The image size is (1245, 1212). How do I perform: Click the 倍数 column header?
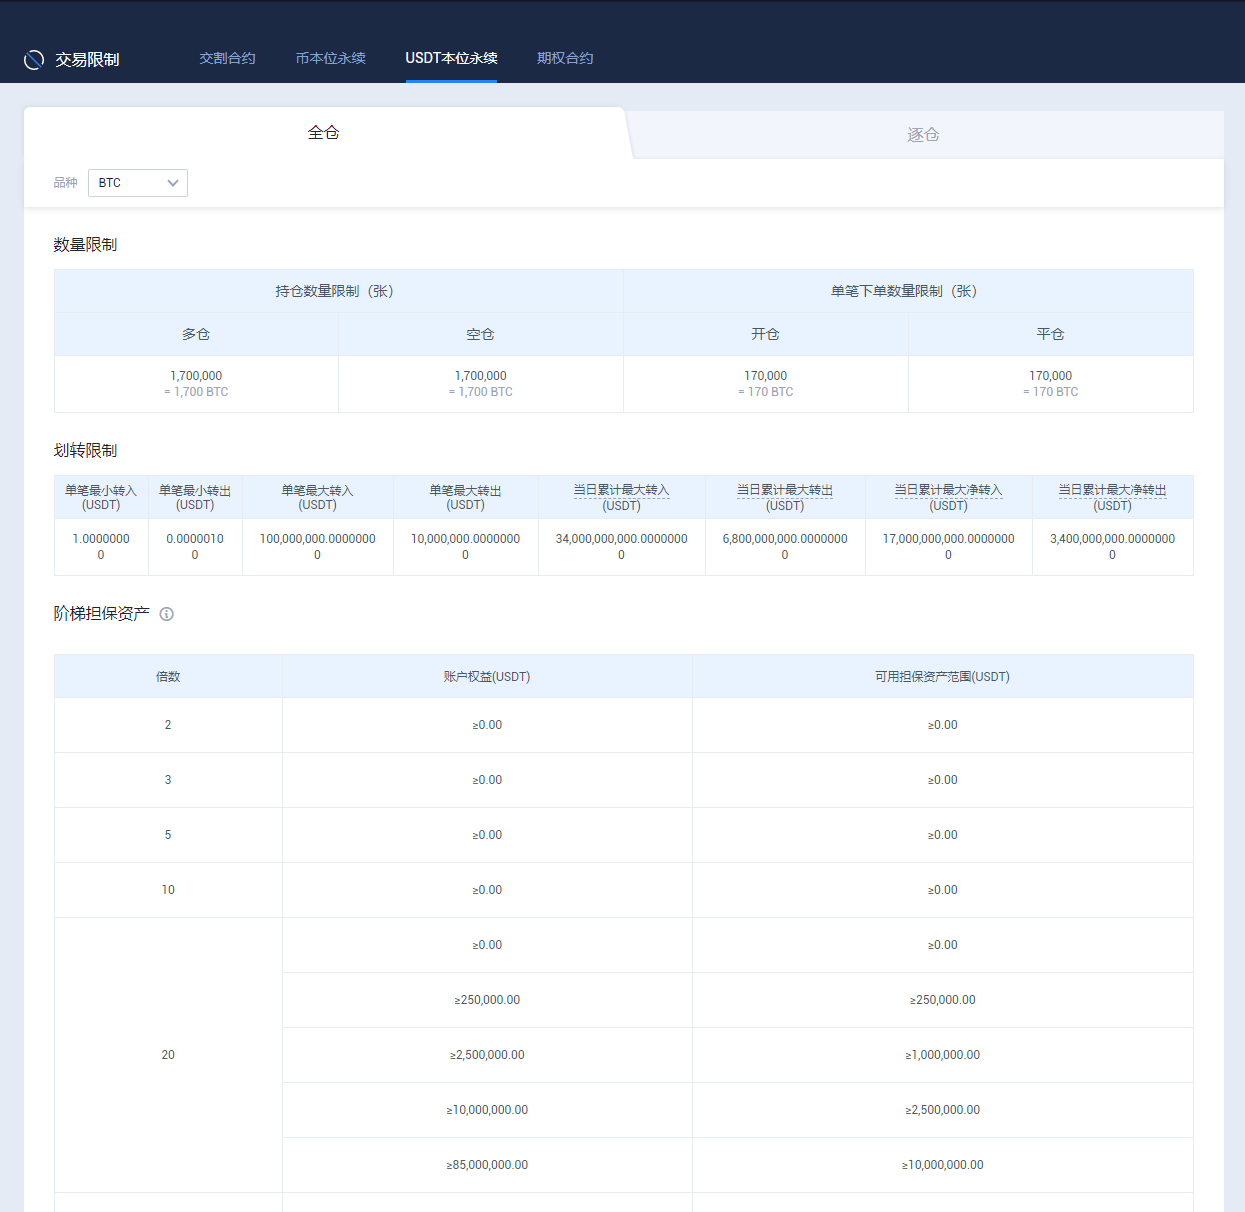168,677
